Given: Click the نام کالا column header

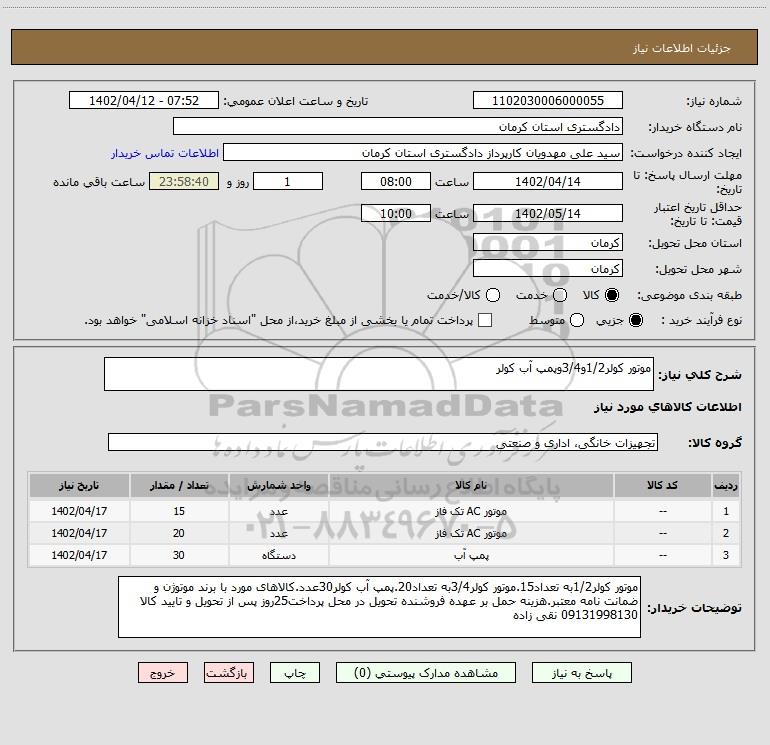Looking at the screenshot, I should (471, 485).
